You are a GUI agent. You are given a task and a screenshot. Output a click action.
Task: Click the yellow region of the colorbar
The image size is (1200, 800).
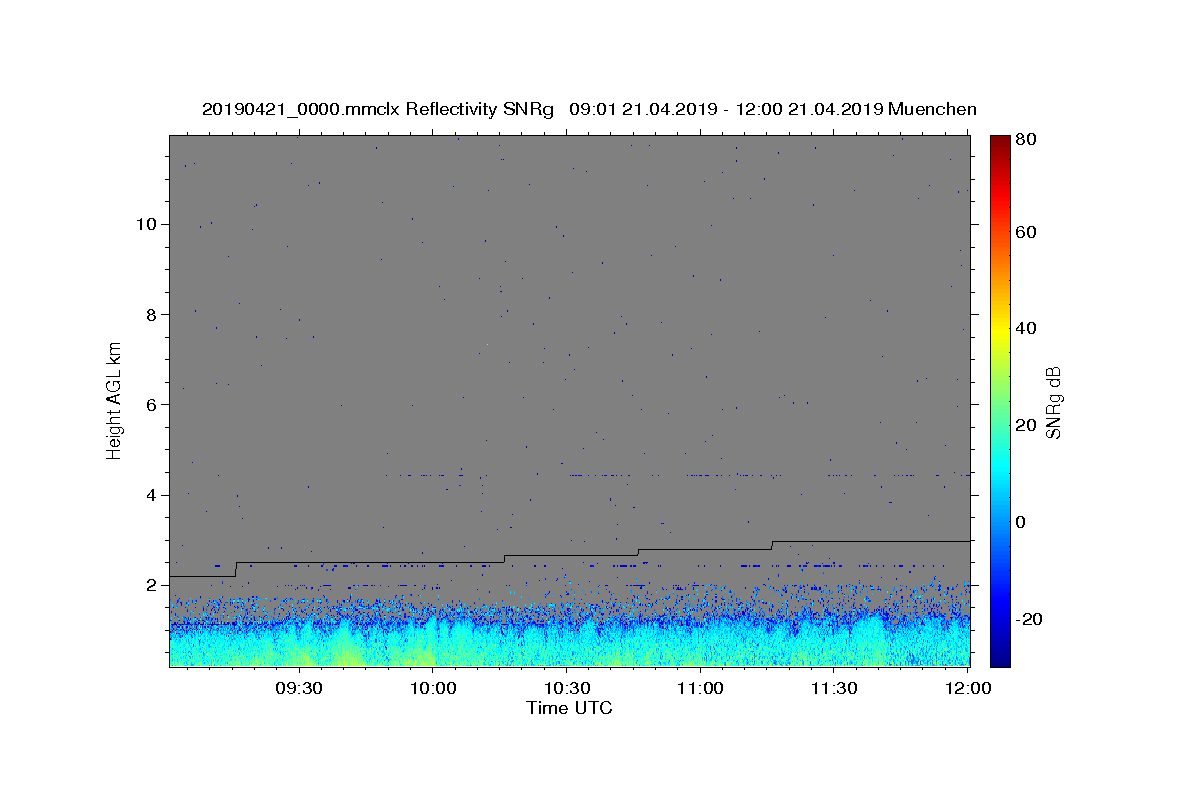tap(999, 328)
